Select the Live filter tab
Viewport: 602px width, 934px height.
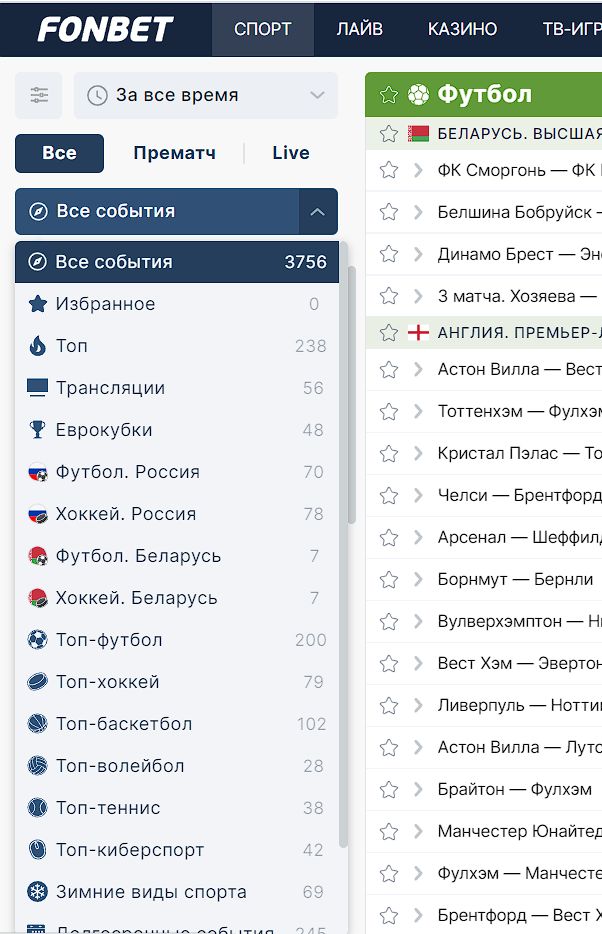click(291, 153)
